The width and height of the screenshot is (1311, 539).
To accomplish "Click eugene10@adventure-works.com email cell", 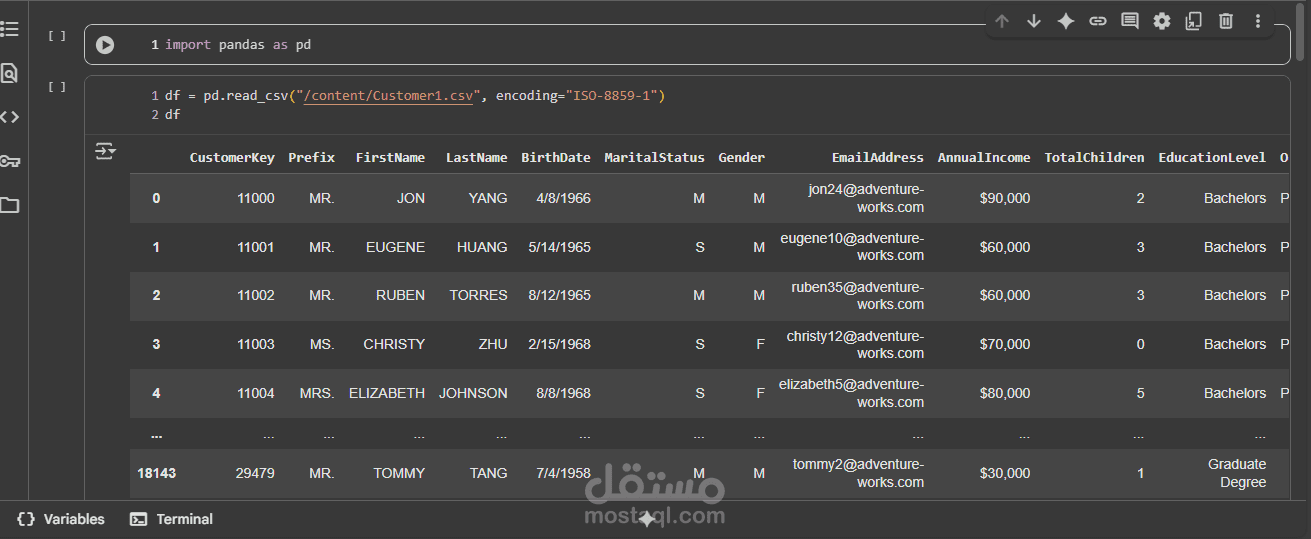I will pos(852,247).
